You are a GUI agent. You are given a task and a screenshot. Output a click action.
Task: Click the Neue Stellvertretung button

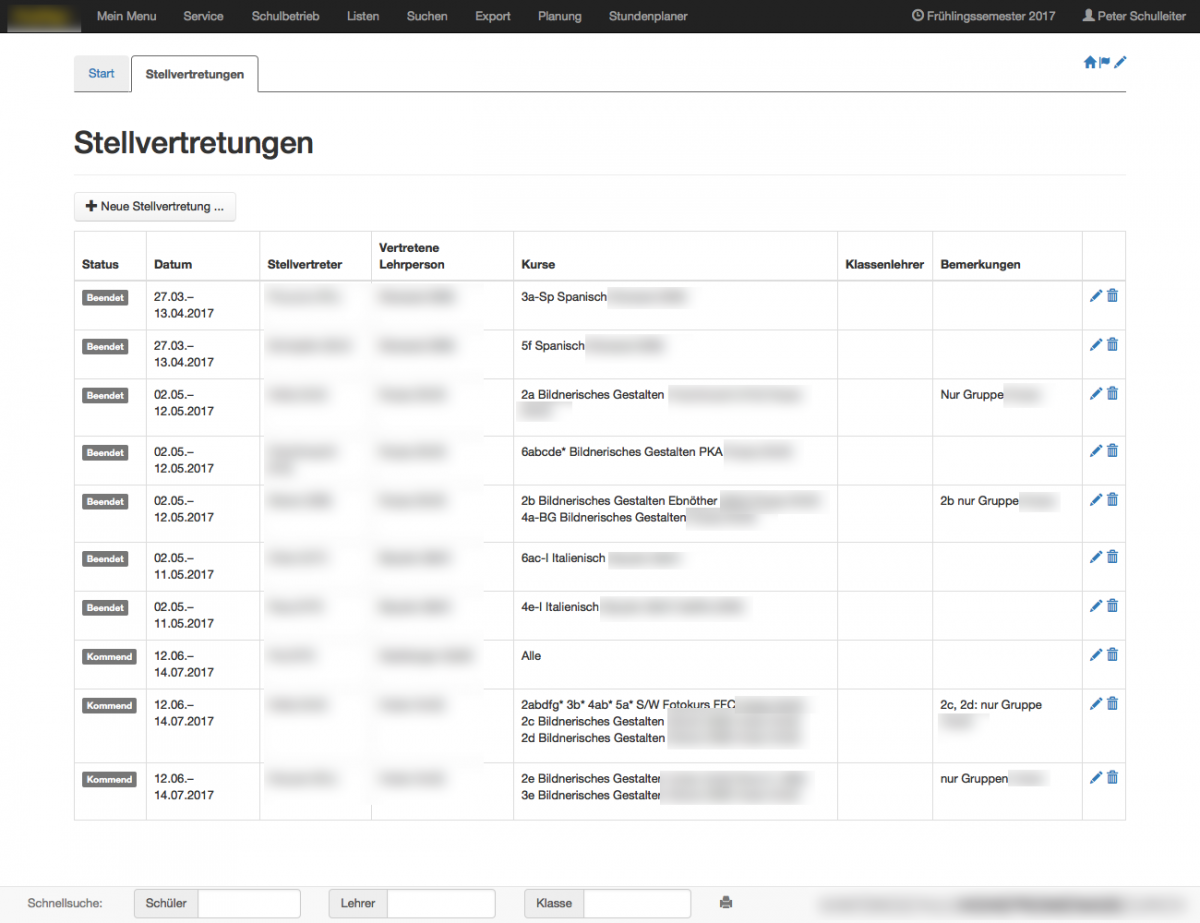pos(155,207)
